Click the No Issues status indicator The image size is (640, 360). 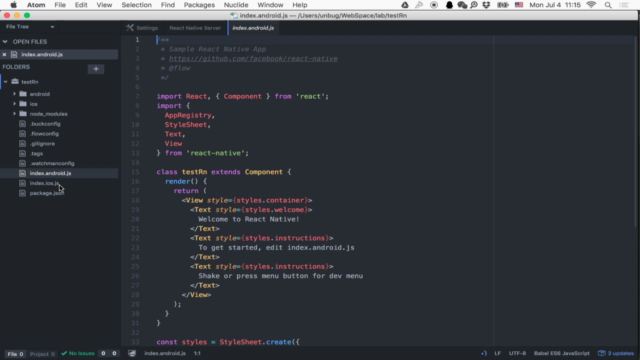coord(78,353)
